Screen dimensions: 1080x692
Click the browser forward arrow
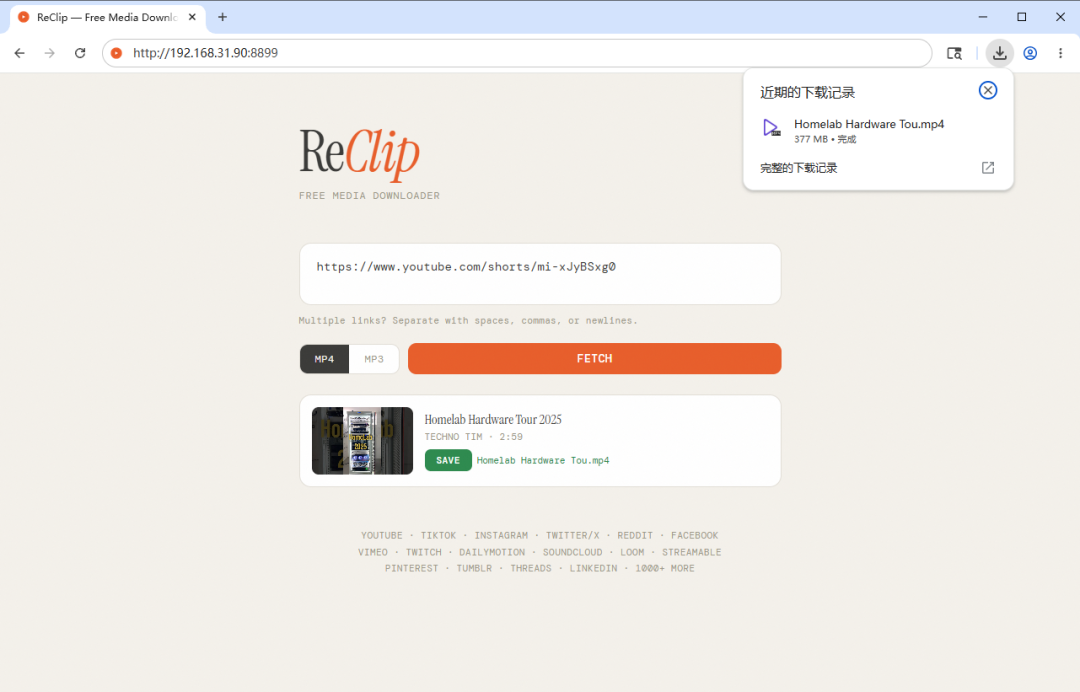click(x=50, y=53)
